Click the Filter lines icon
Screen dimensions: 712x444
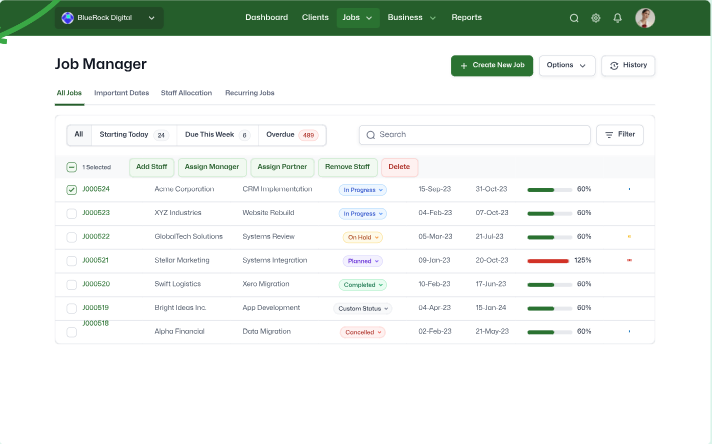click(x=609, y=135)
